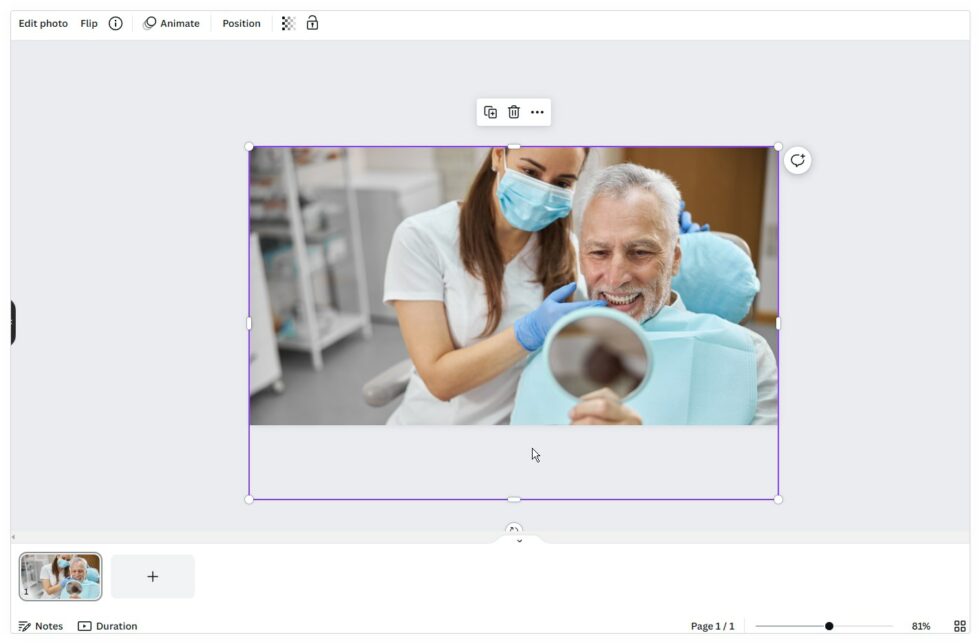
Task: Click the Notes icon in the status bar
Action: tap(27, 626)
